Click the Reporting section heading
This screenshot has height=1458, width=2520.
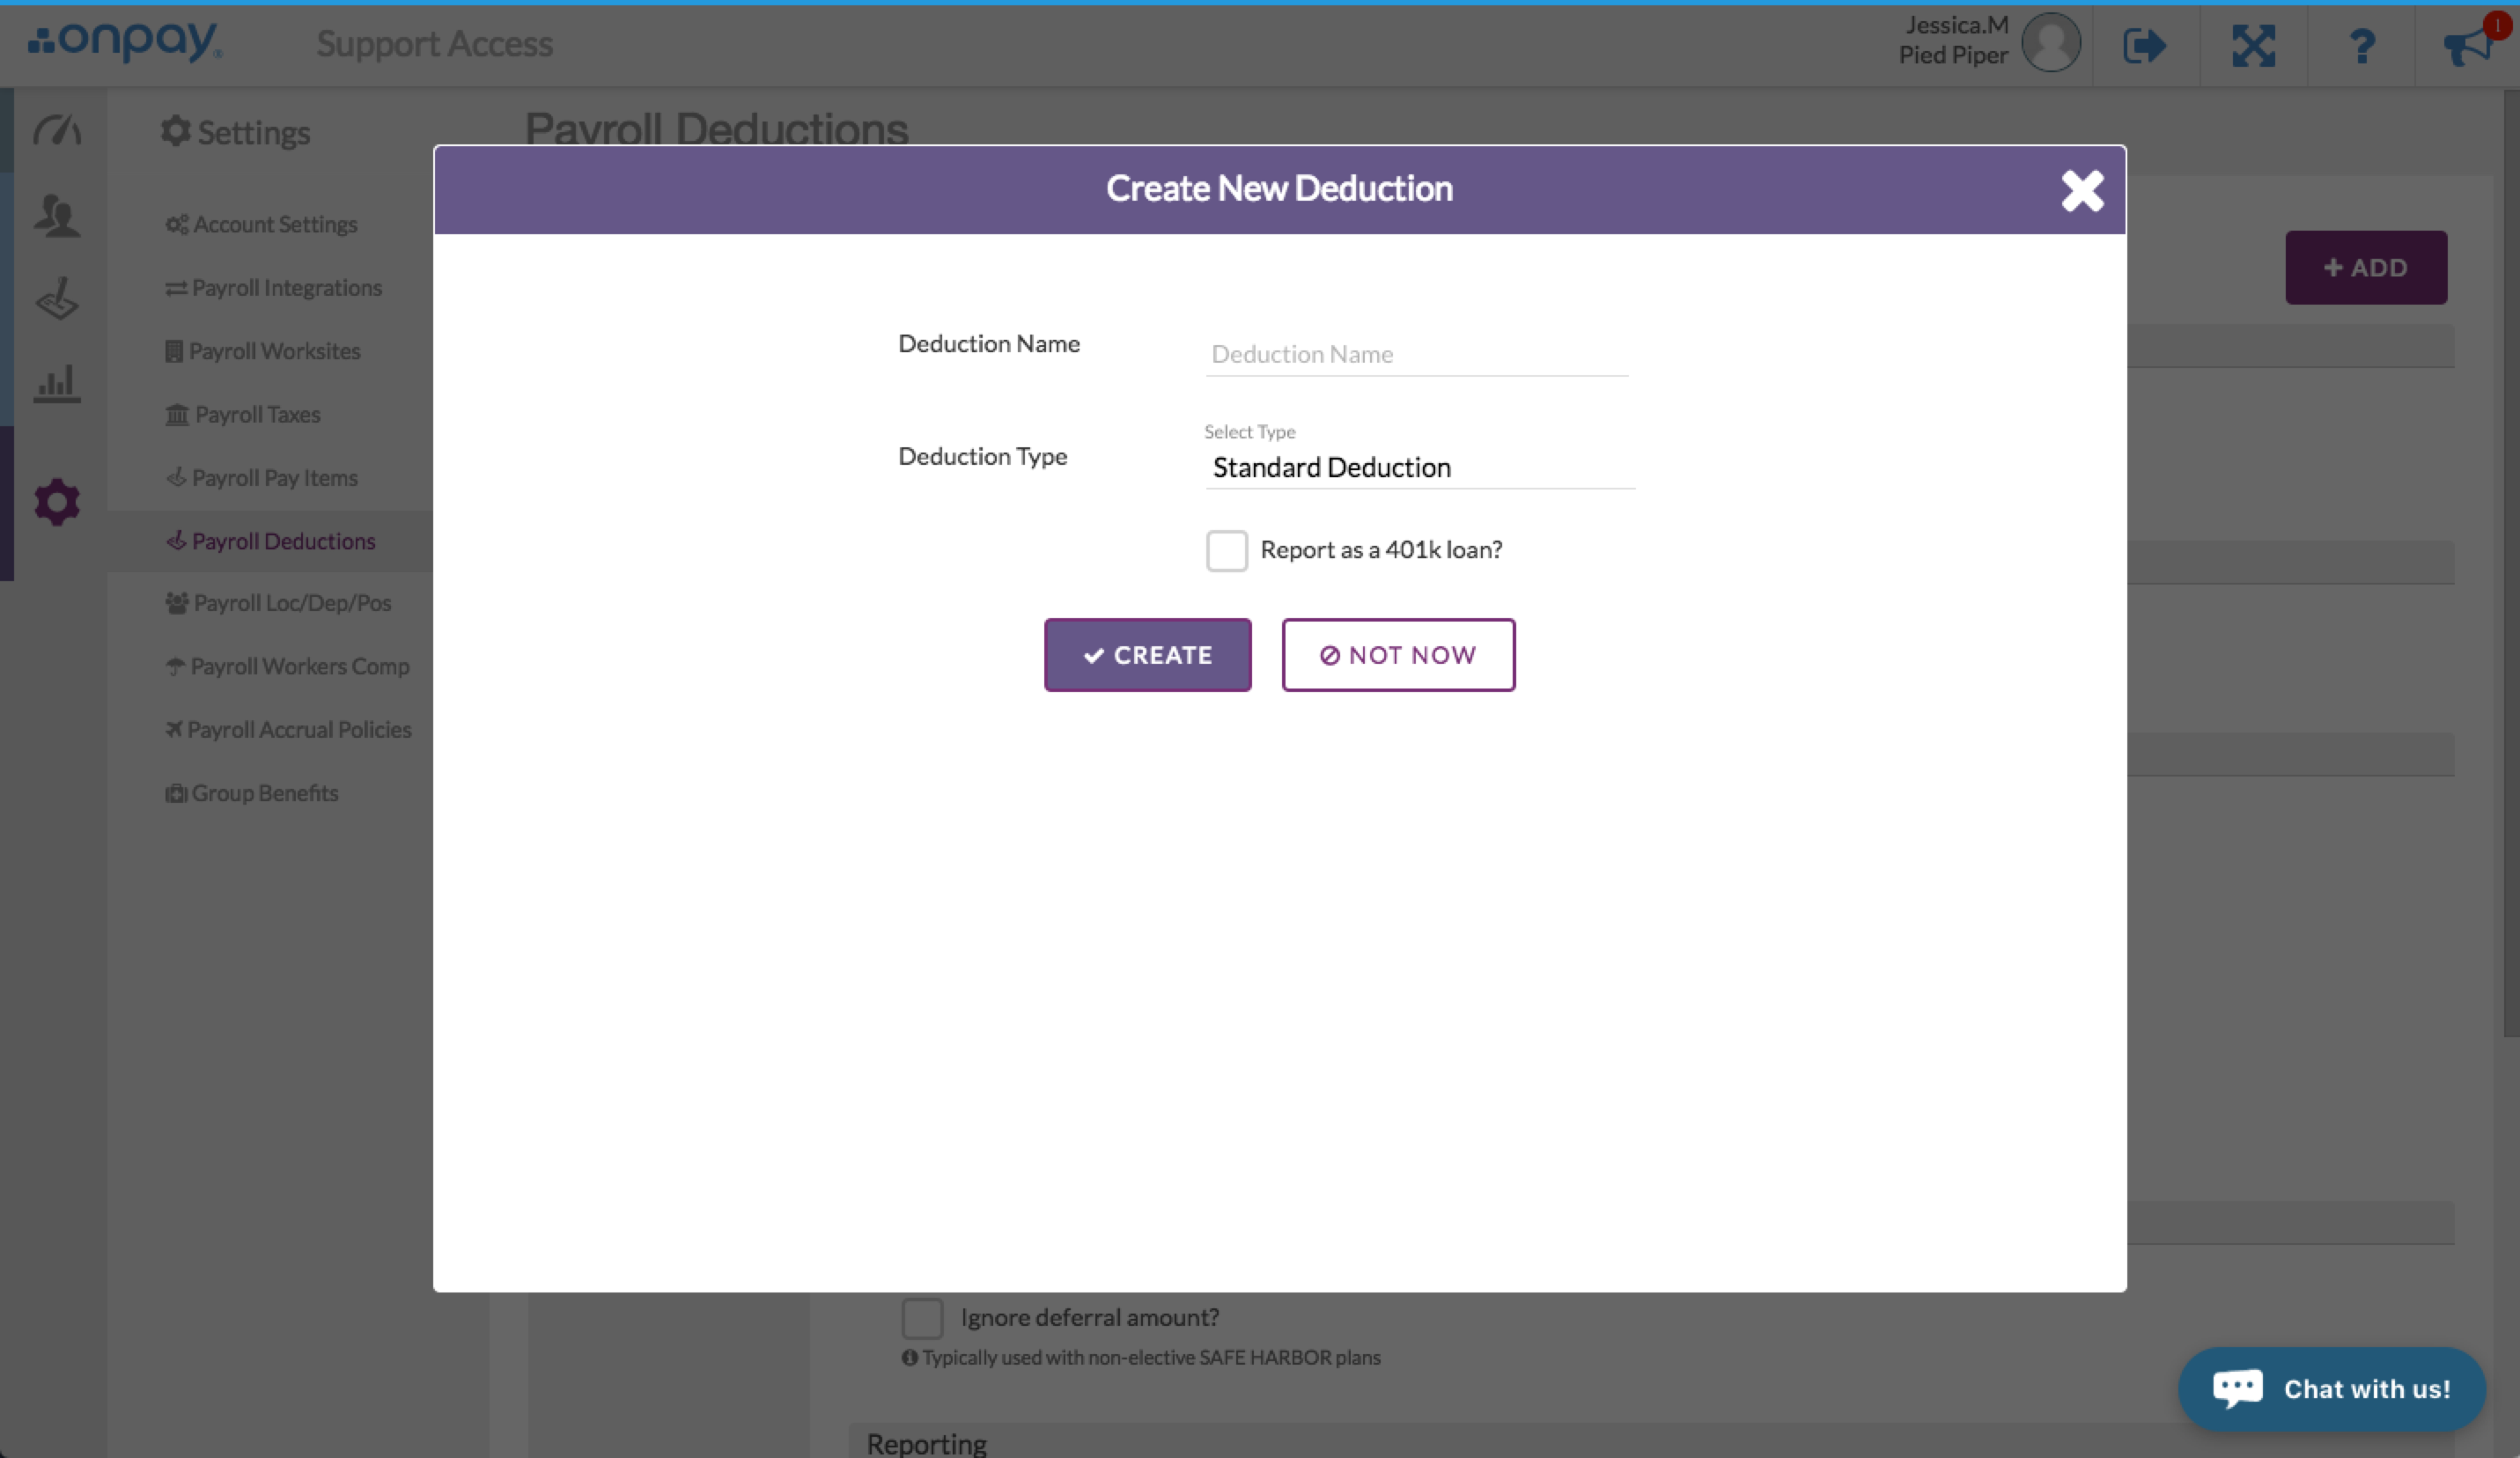pyautogui.click(x=926, y=1443)
